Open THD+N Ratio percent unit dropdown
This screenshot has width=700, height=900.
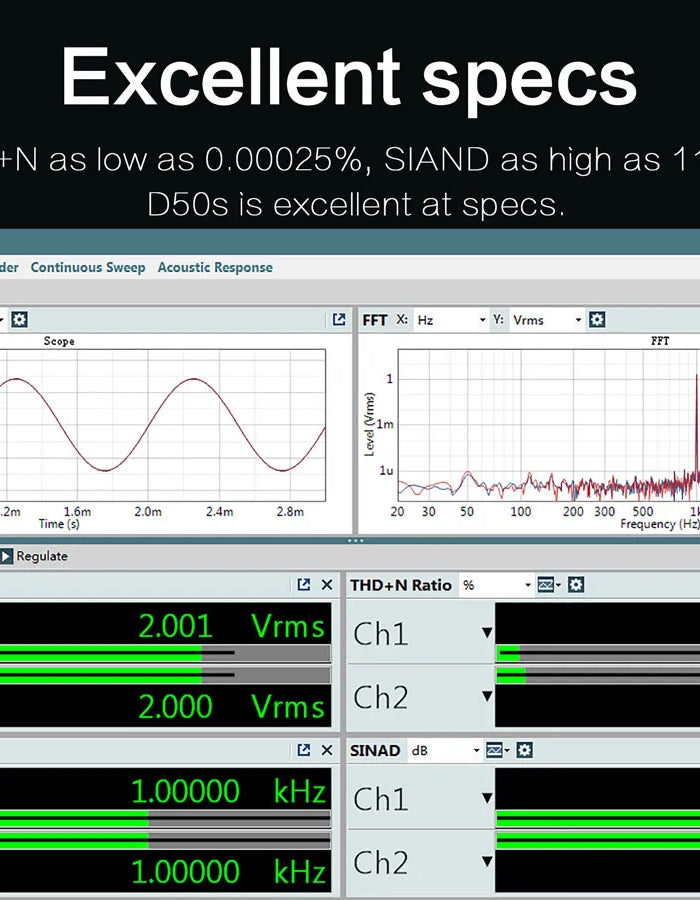[495, 585]
